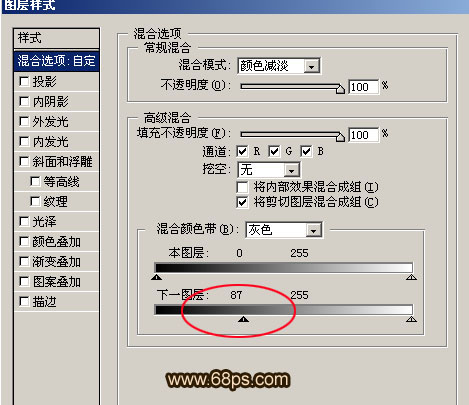Click the 填充不透明度 slider handle
Image resolution: width=469 pixels, height=405 pixels.
click(340, 137)
